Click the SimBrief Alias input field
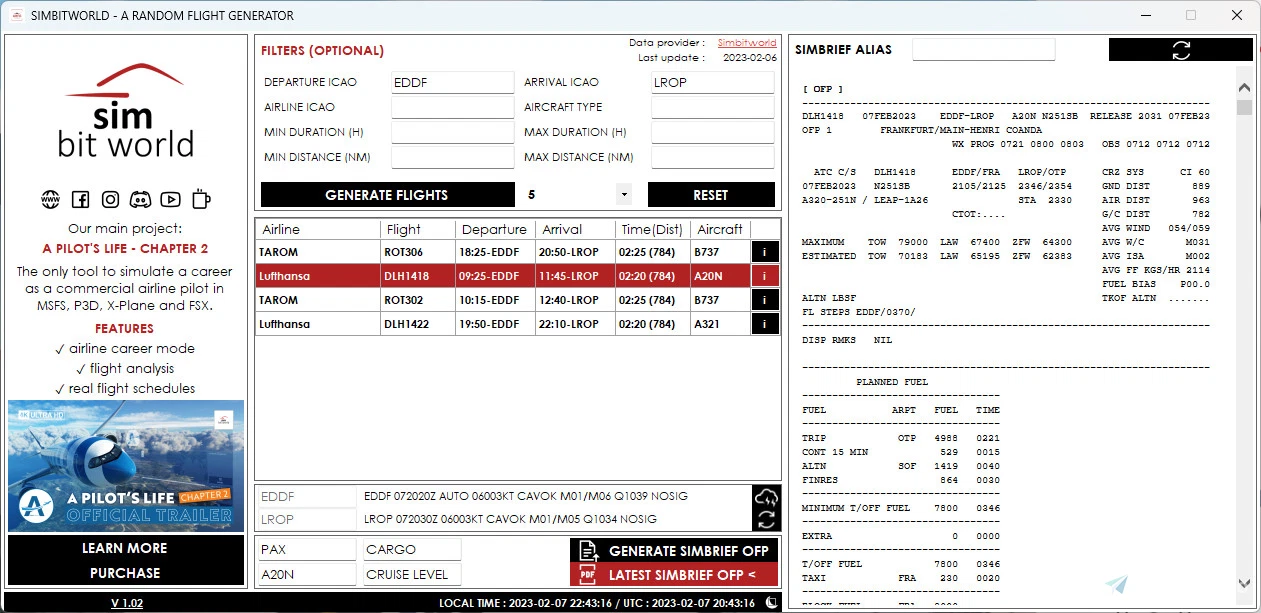The image size is (1261, 613). click(x=983, y=50)
